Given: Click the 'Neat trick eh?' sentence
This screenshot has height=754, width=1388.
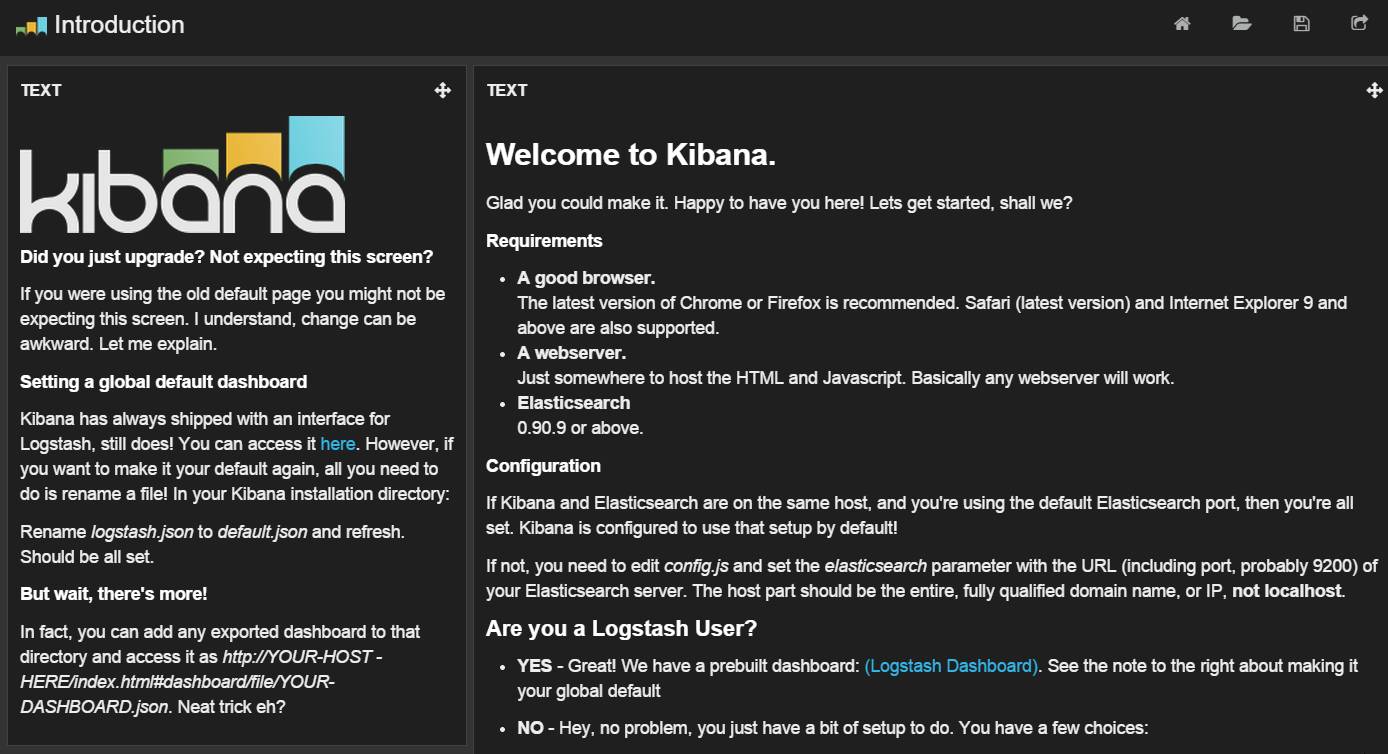Looking at the screenshot, I should click(x=231, y=706).
